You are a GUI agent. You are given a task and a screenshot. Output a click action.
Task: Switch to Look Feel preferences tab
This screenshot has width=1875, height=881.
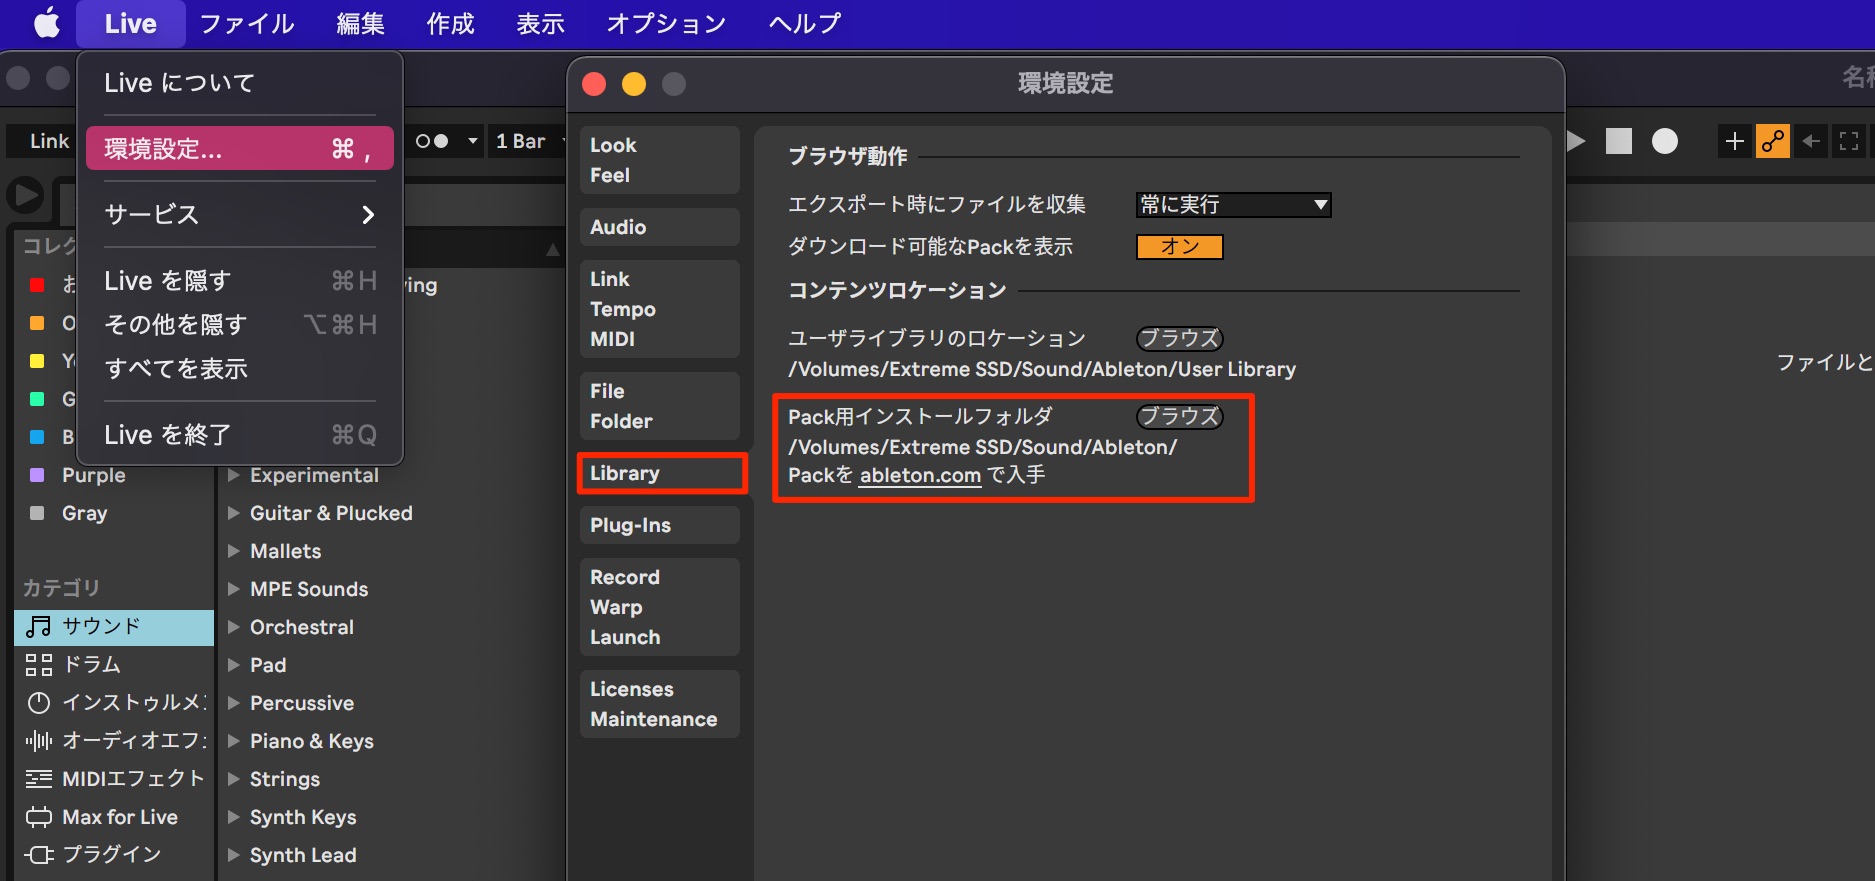(x=659, y=160)
